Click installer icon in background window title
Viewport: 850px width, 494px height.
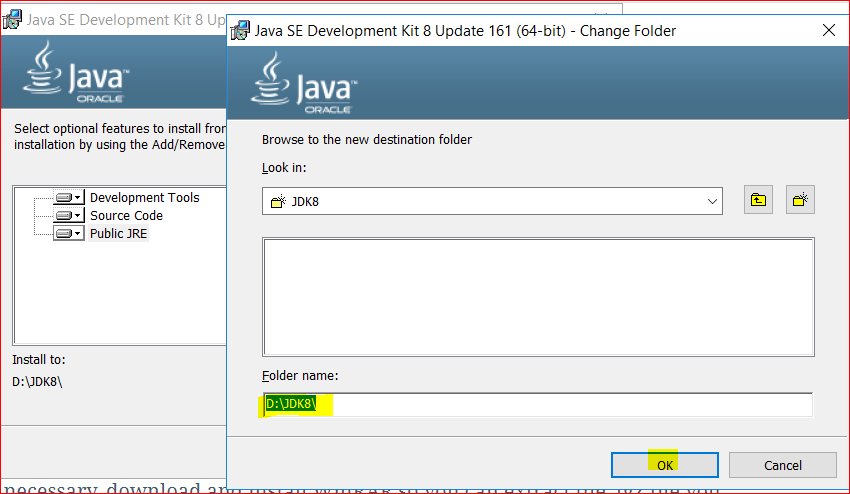pyautogui.click(x=12, y=19)
